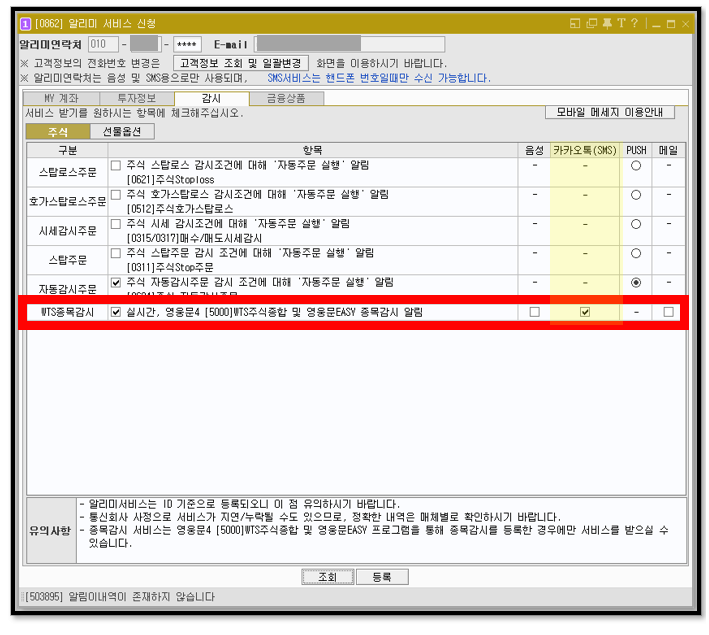Viewport: 709px width, 635px height.
Task: Check the 시세감시주문 row checkbox
Action: (x=116, y=224)
